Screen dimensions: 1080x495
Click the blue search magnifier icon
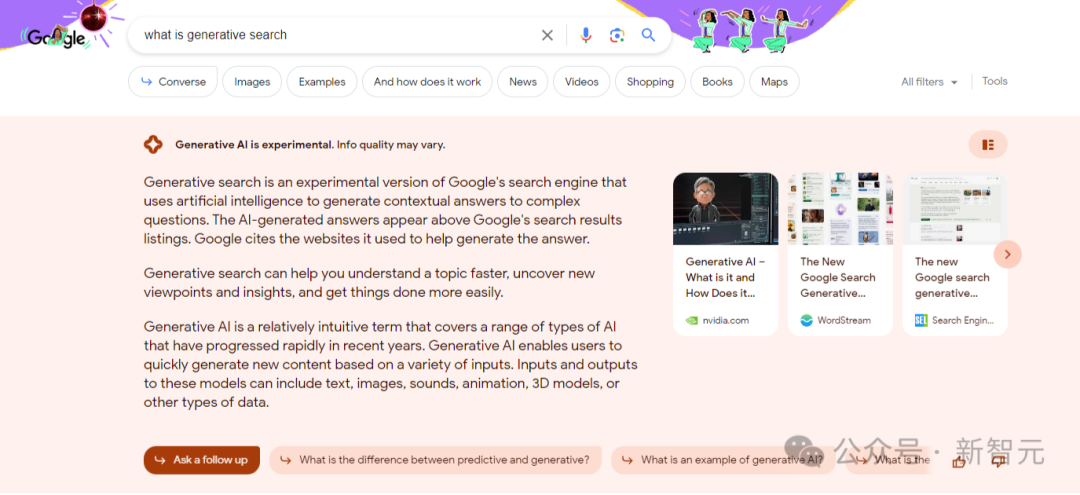(x=648, y=35)
